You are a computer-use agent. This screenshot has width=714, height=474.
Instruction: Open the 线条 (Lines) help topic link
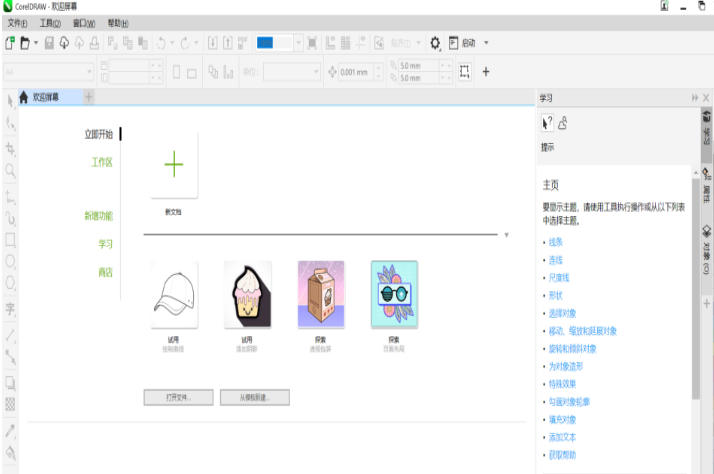click(x=556, y=242)
